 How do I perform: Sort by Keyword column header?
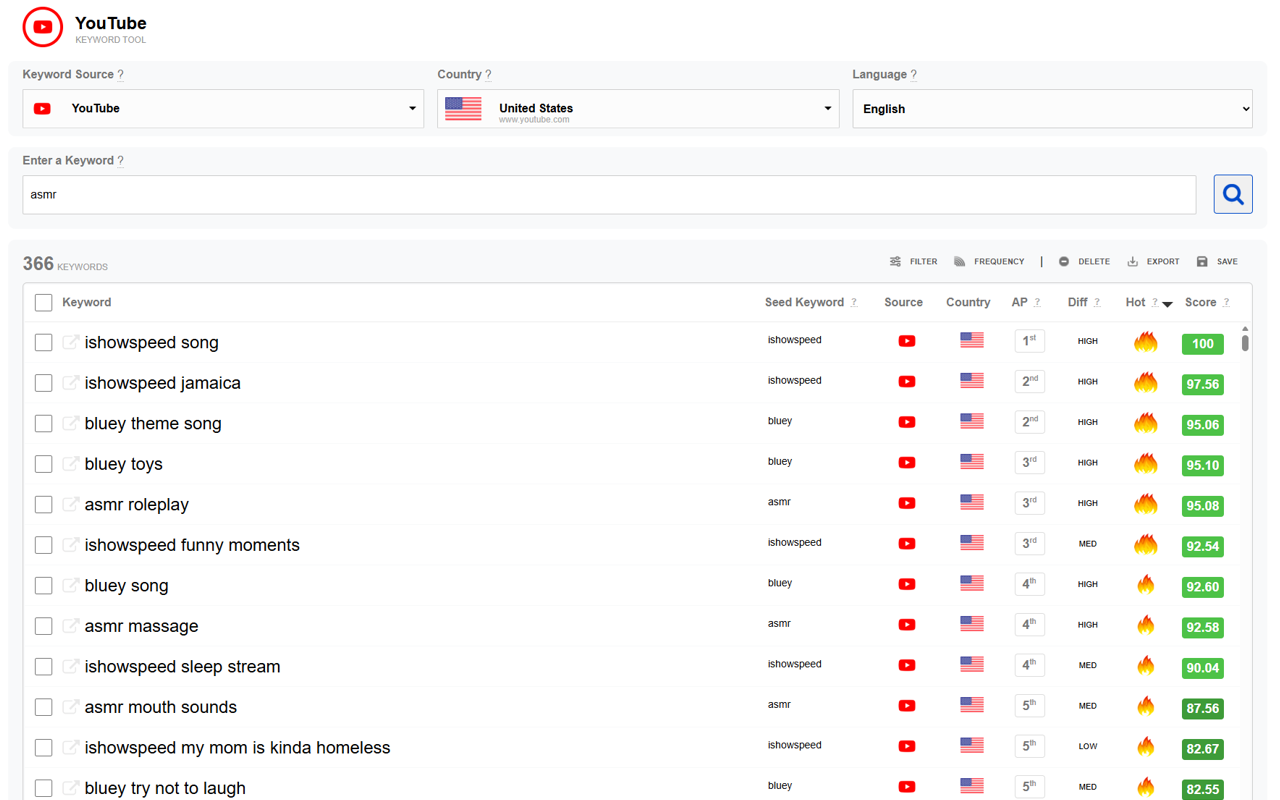tap(87, 302)
